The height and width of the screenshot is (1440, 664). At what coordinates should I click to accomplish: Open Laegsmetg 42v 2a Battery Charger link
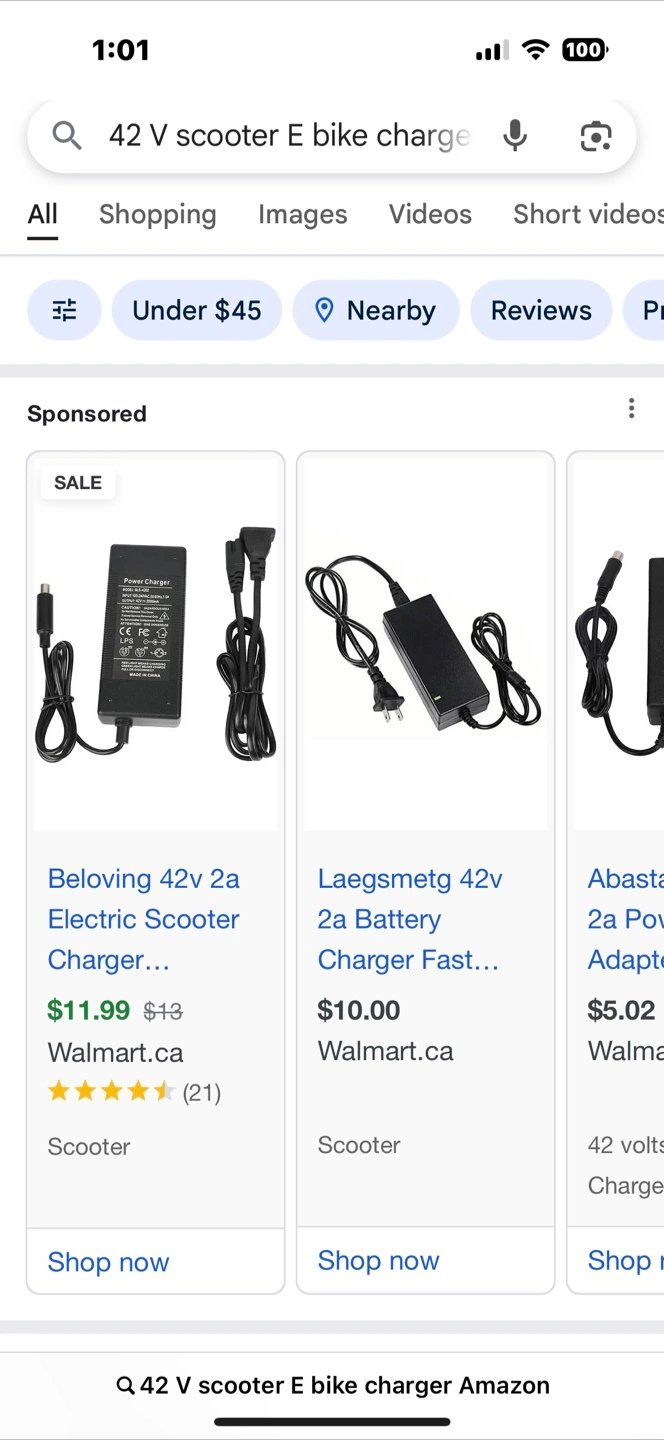[x=410, y=919]
